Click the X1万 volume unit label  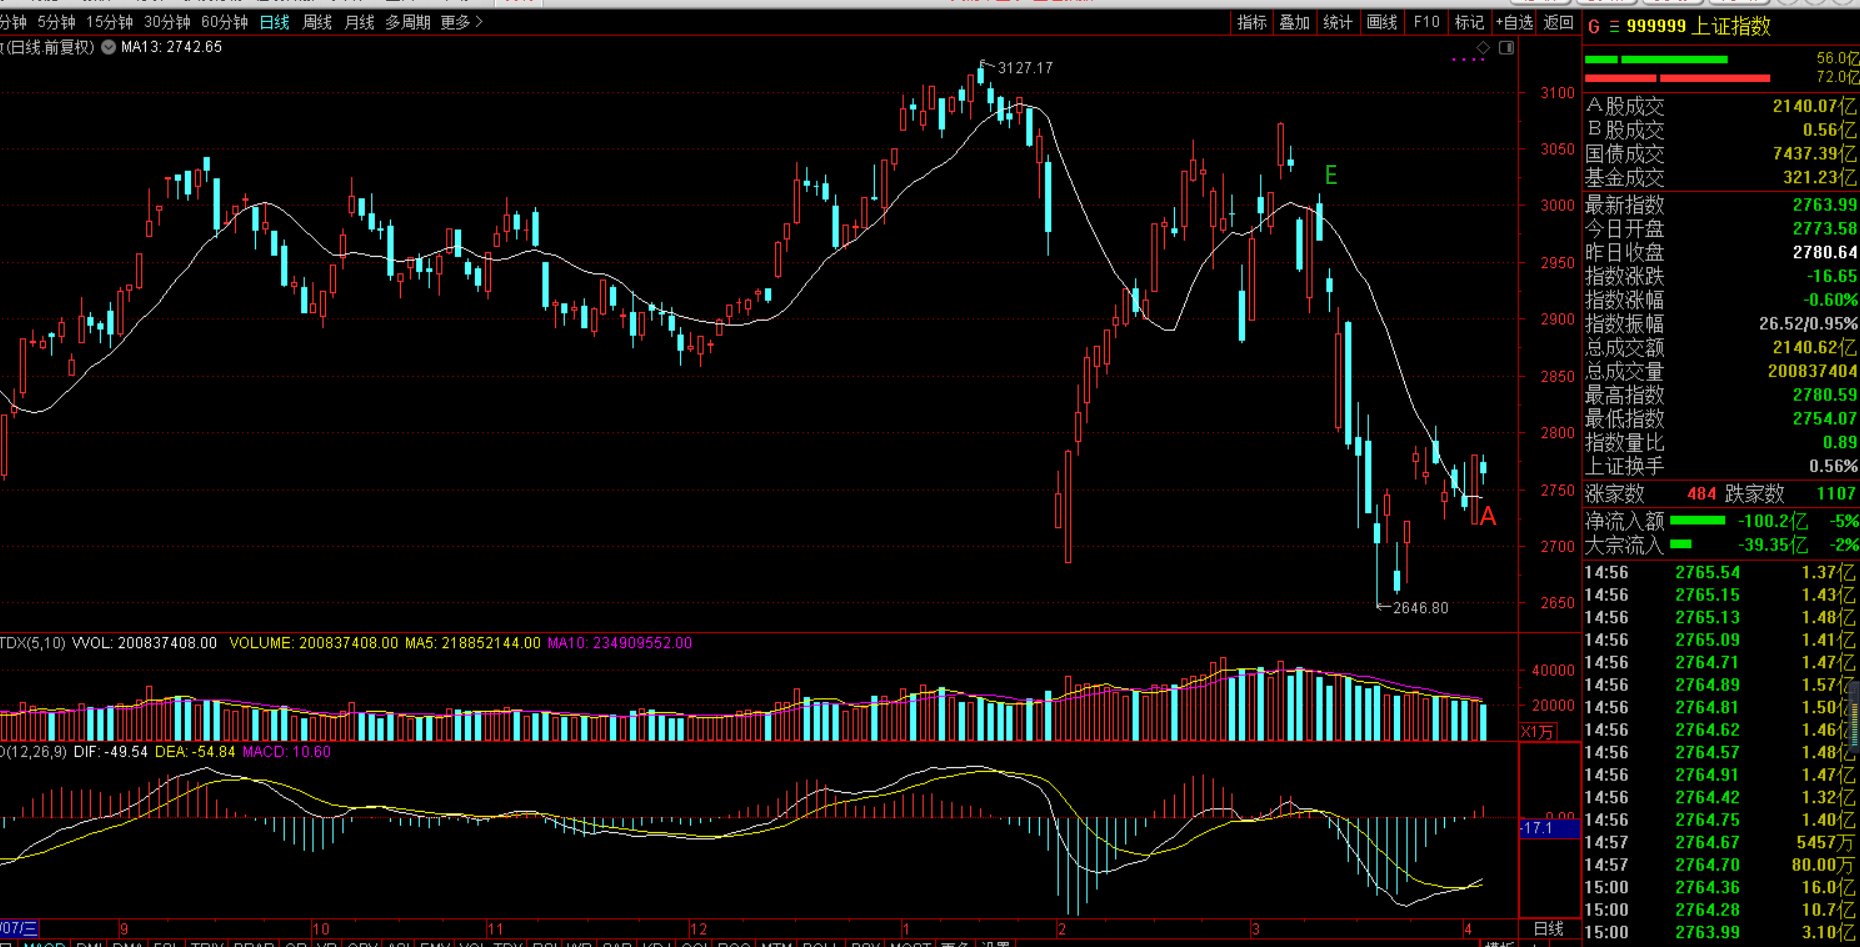click(1537, 732)
